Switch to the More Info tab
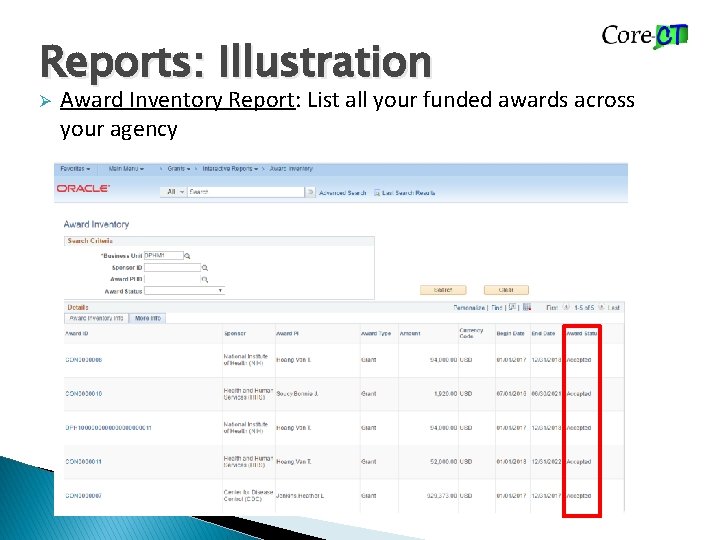720x540 pixels. point(148,318)
